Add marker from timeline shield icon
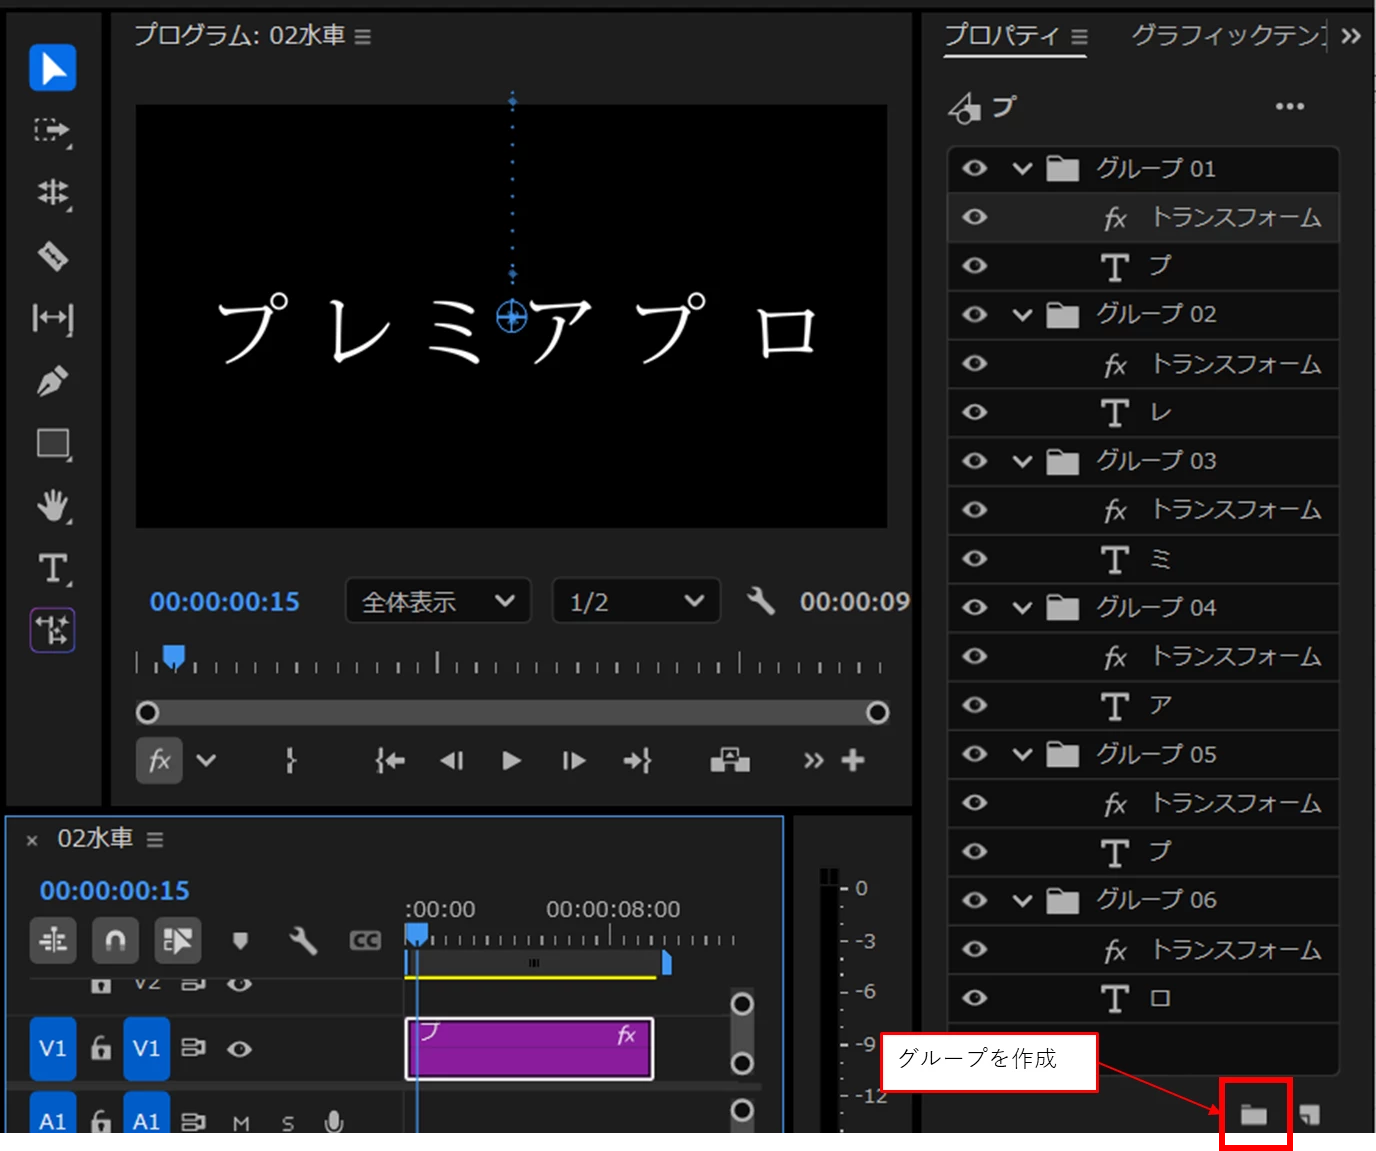This screenshot has width=1376, height=1151. [x=240, y=940]
